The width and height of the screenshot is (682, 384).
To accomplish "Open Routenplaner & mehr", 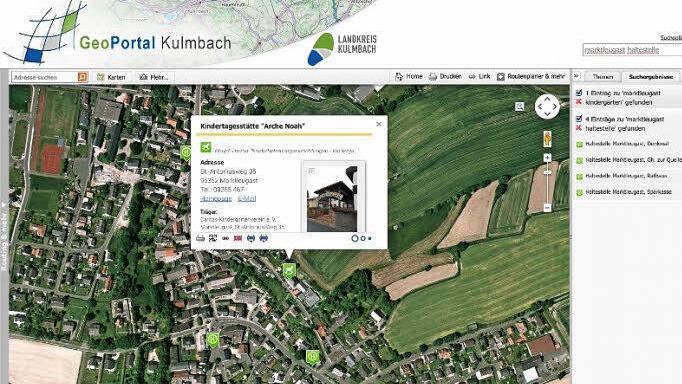I will (x=531, y=77).
